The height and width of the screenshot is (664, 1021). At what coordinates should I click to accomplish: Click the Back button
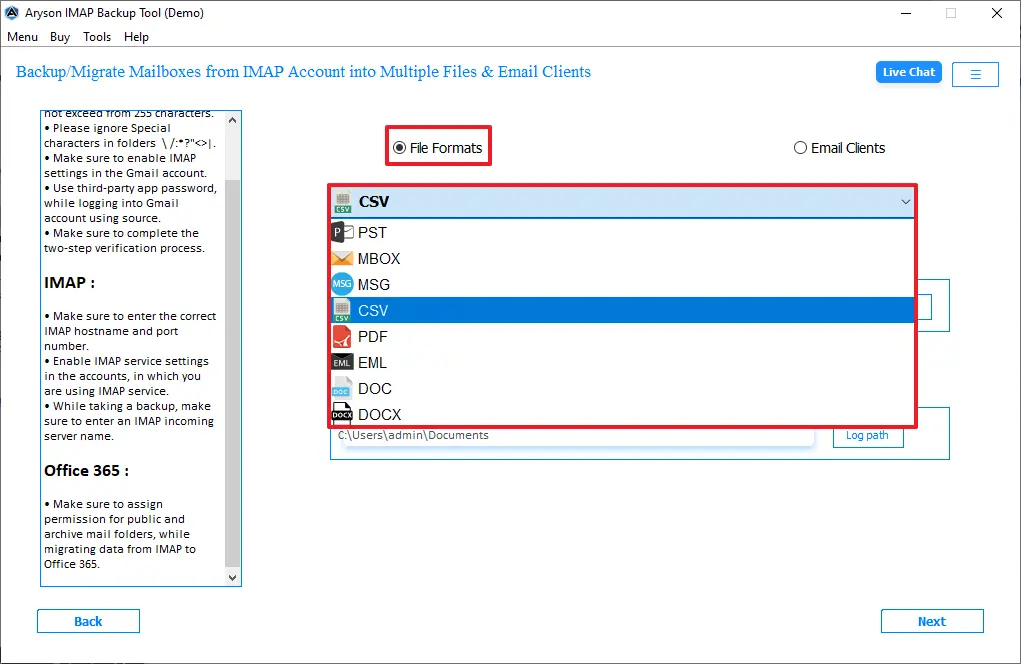[88, 621]
